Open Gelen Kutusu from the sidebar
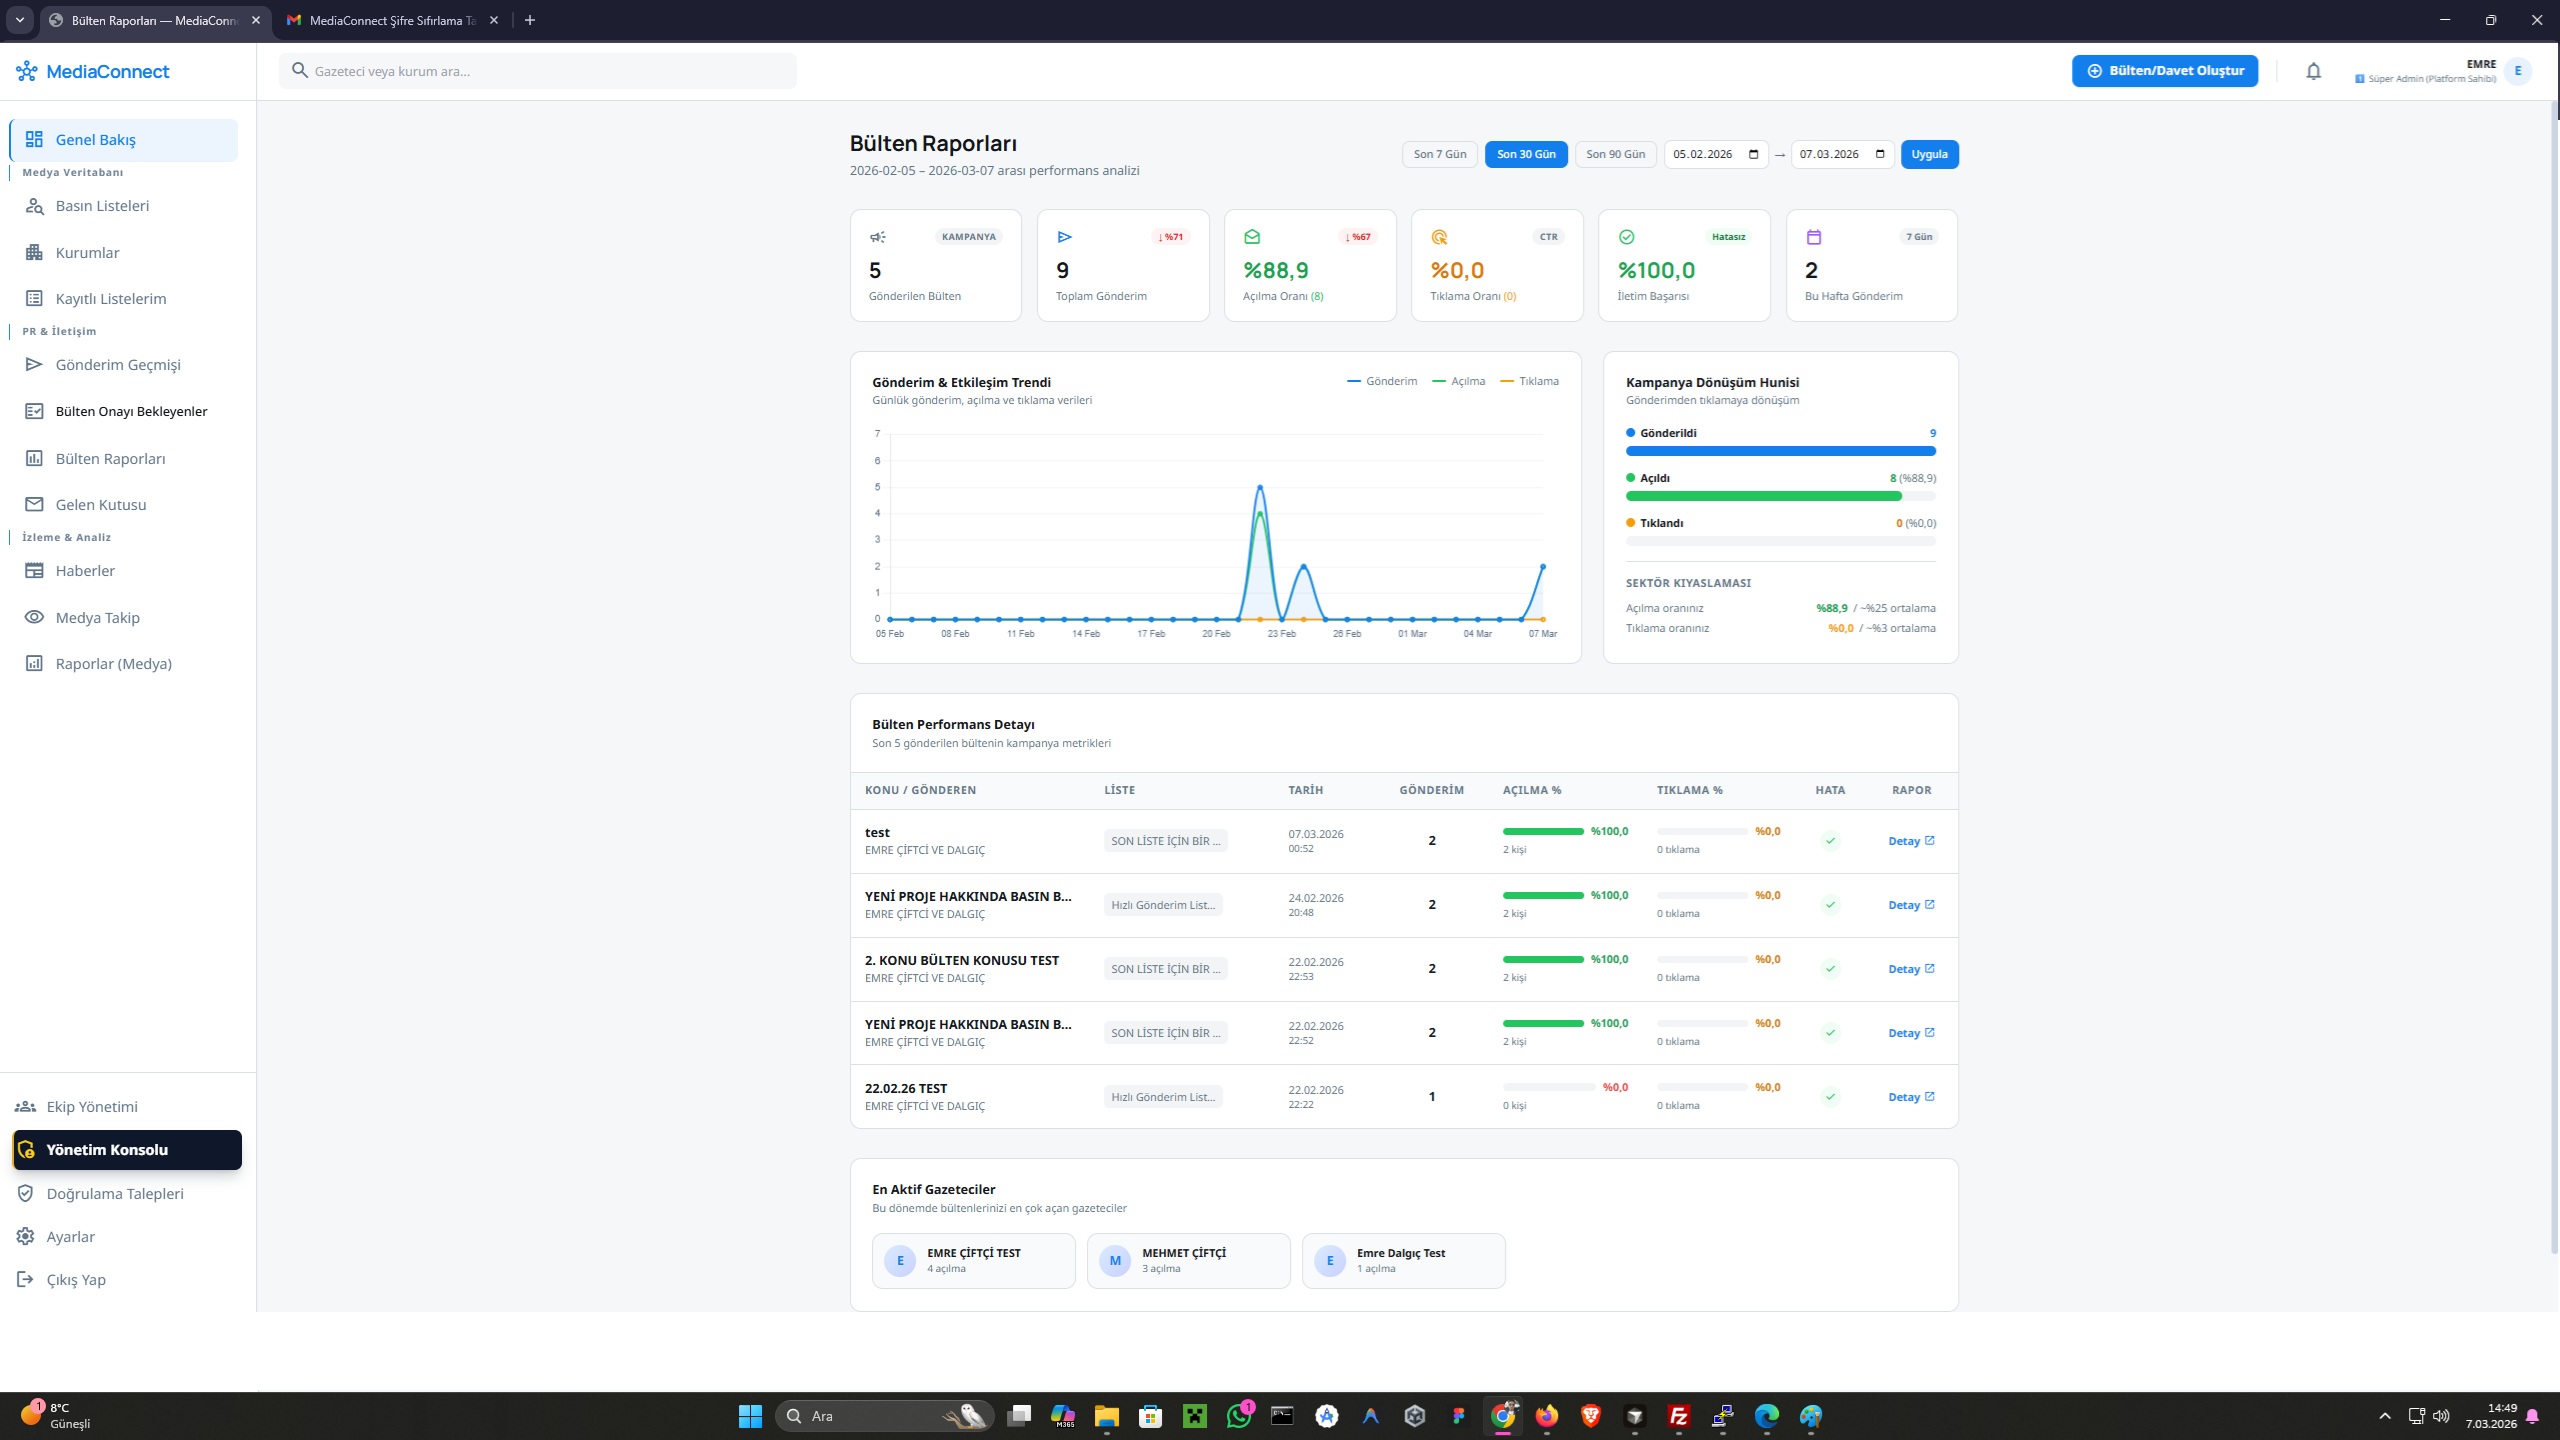Viewport: 2560px width, 1440px height. (x=100, y=505)
